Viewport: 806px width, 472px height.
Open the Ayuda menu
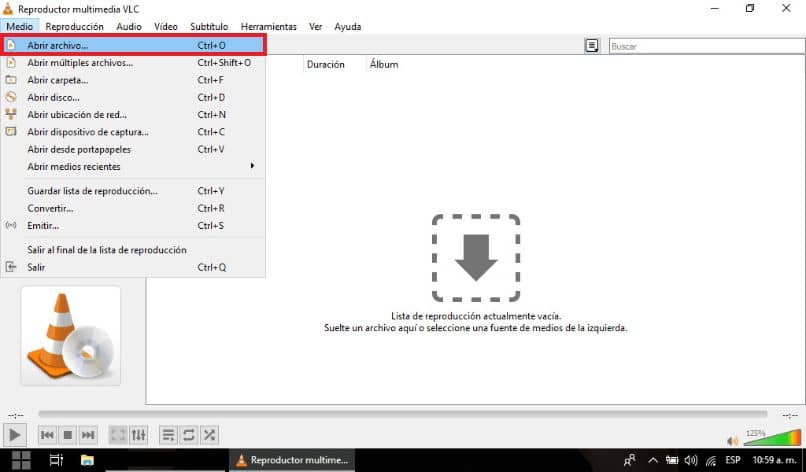pyautogui.click(x=347, y=26)
